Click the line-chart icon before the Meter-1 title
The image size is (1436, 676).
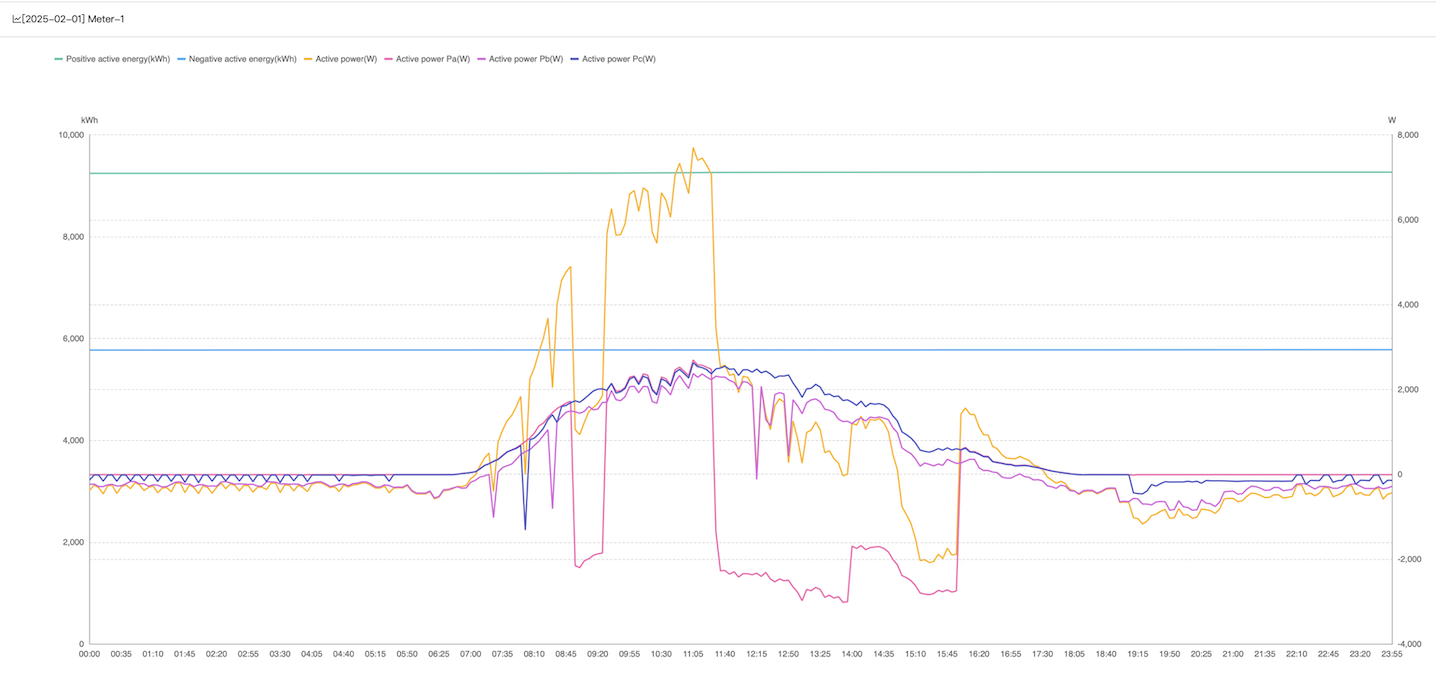point(17,19)
